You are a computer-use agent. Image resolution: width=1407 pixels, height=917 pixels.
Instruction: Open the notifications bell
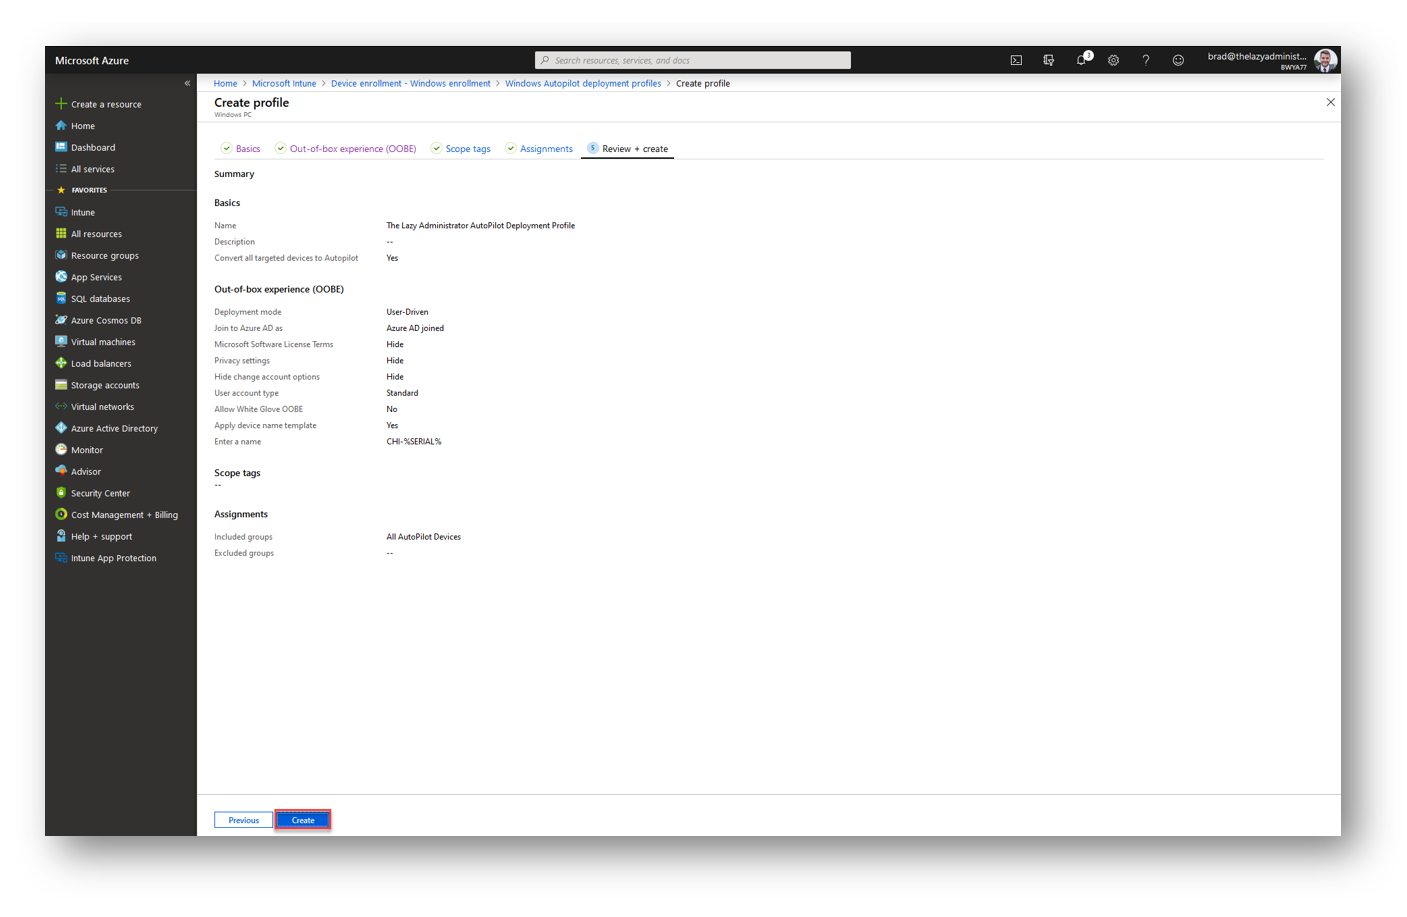click(x=1081, y=60)
